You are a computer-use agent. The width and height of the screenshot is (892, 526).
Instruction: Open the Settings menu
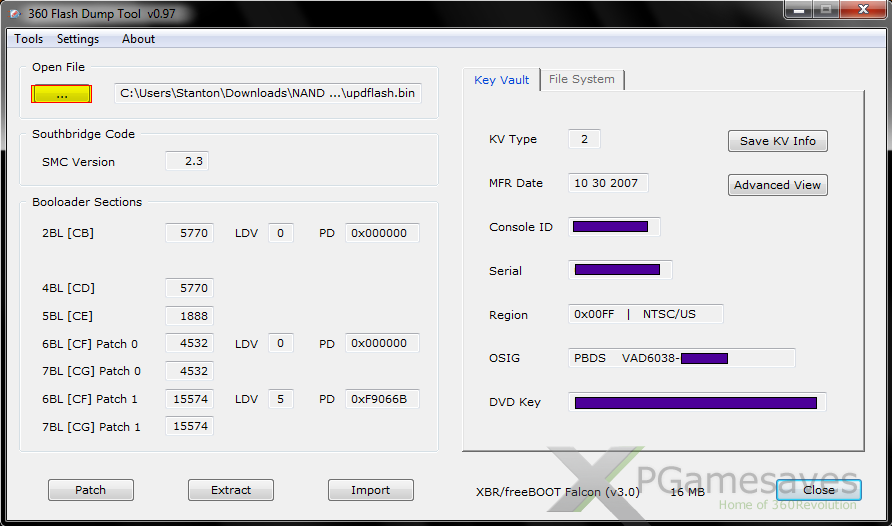(78, 39)
